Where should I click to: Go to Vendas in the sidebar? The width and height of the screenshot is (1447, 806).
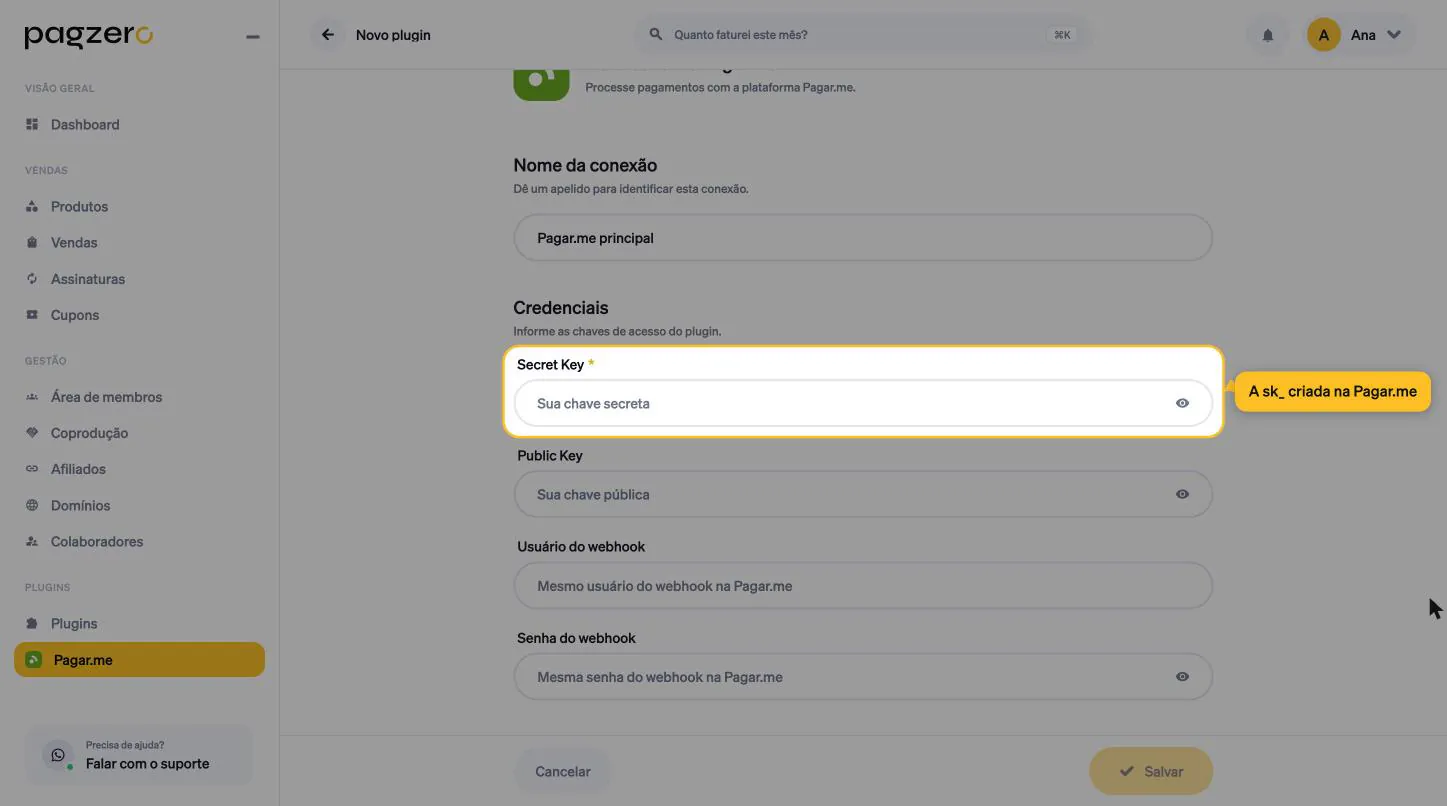point(139,242)
